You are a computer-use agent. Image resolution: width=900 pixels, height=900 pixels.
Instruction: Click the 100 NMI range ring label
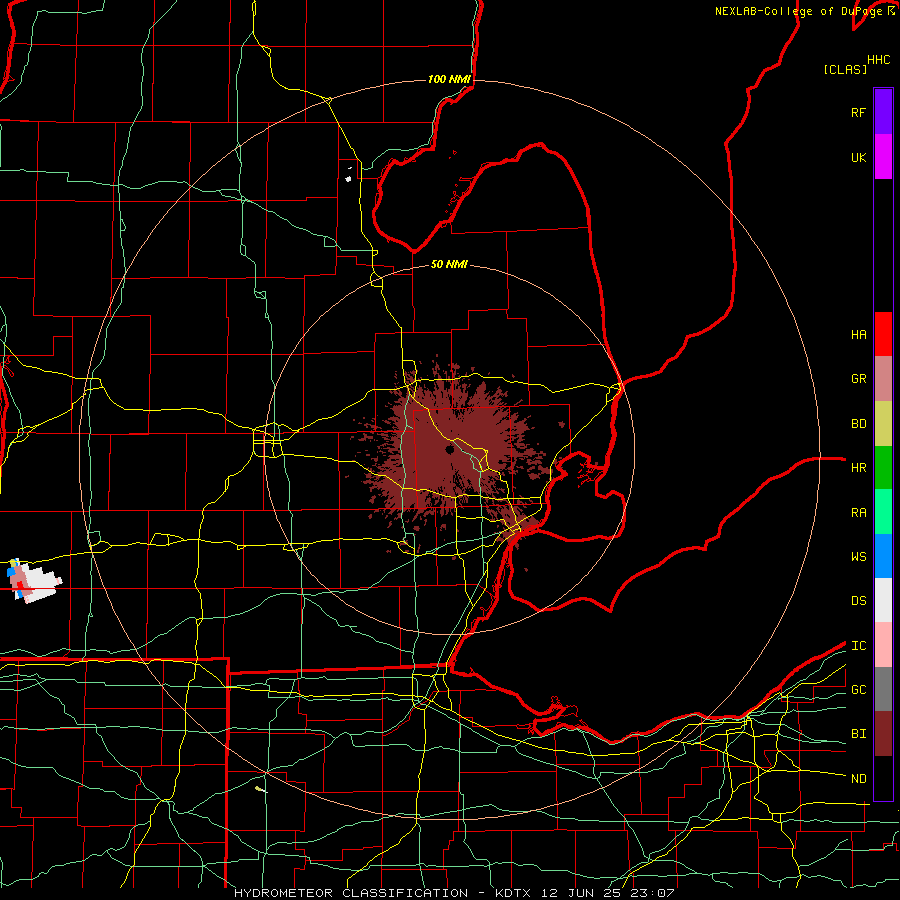[449, 79]
